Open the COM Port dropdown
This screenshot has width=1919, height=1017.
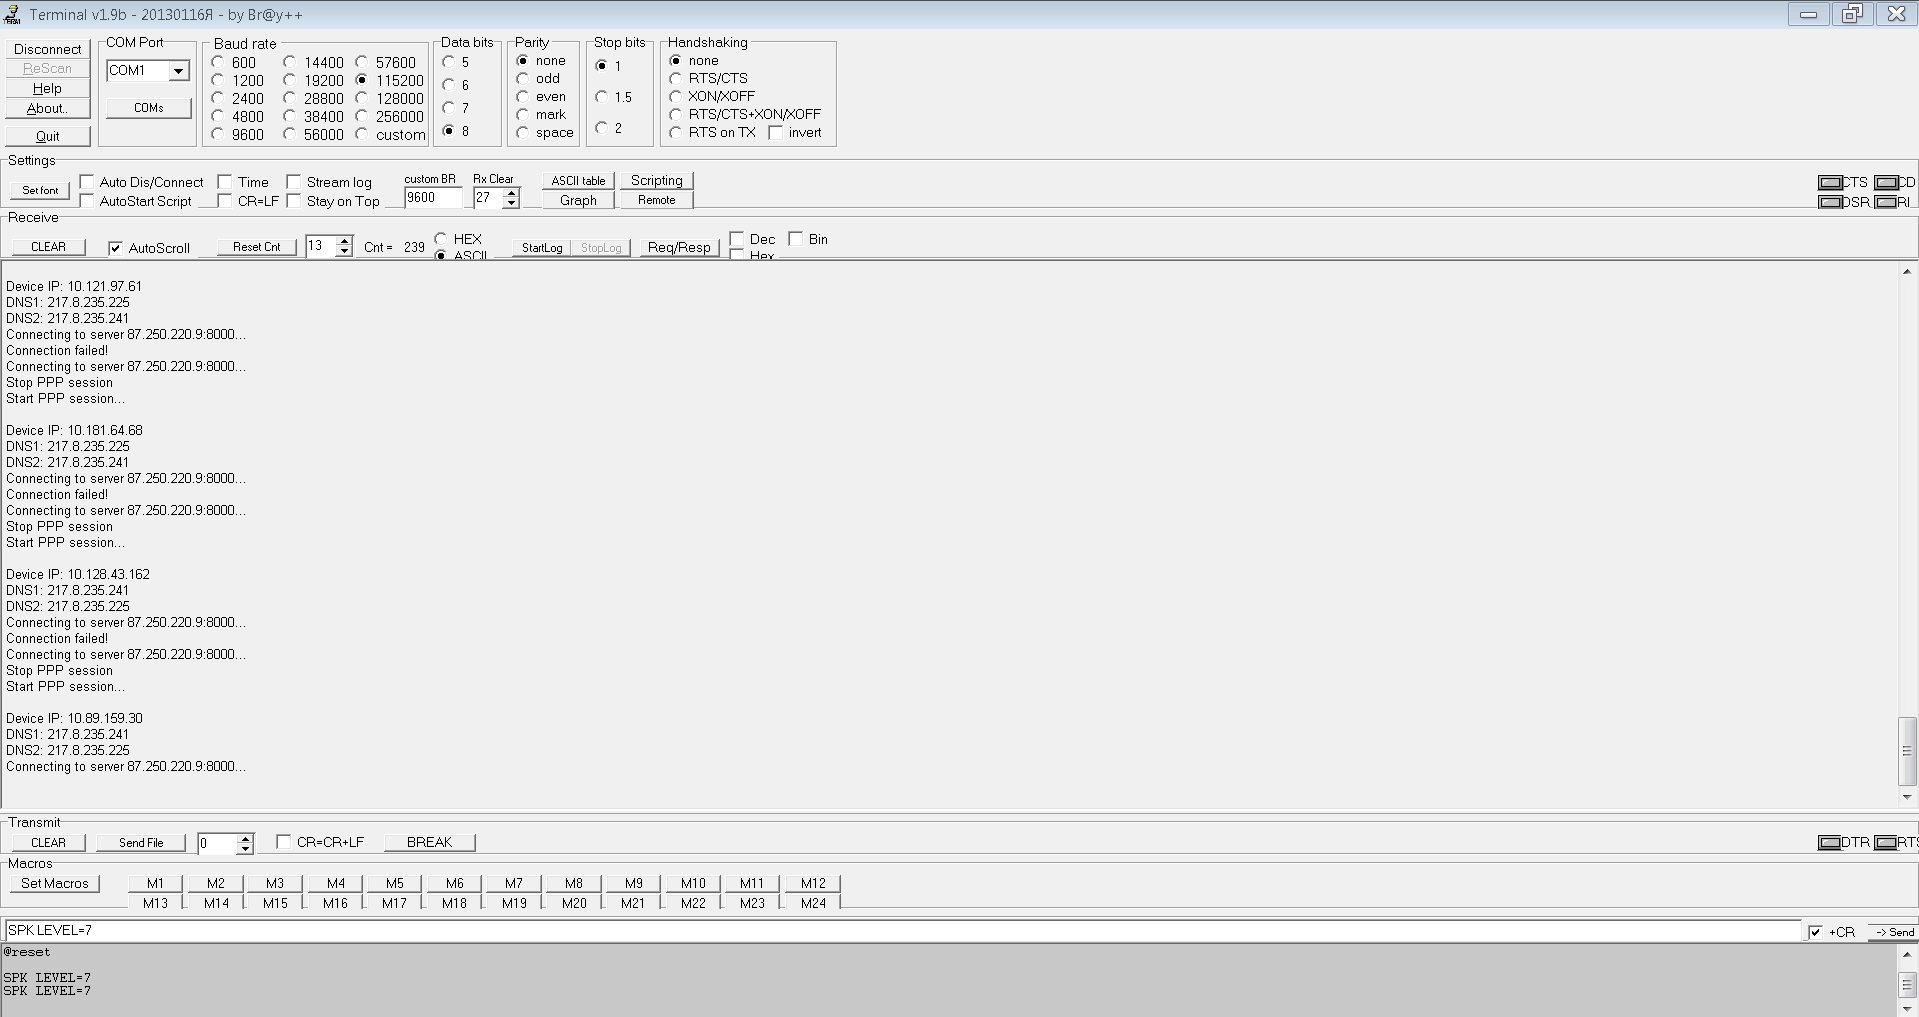(x=178, y=71)
